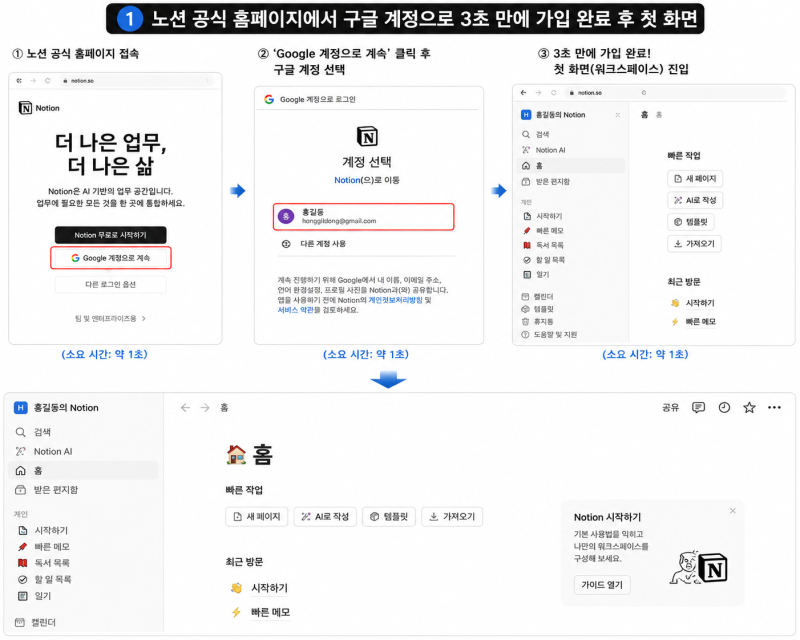This screenshot has height=640, width=800.
Task: Open 일기 page in the large workspace sidebar
Action: 35,596
